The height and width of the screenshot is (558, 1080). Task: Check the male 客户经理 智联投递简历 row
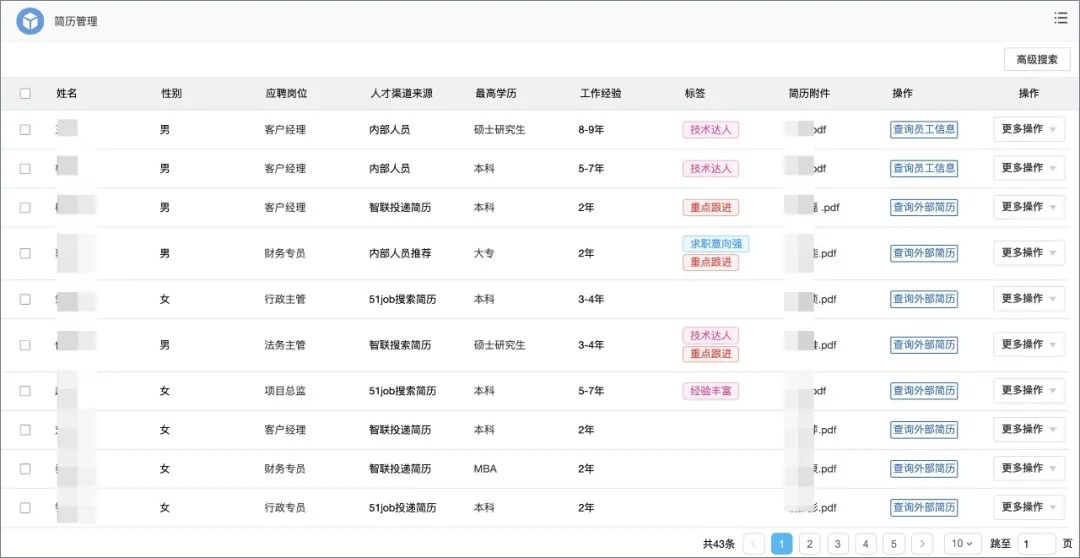tap(25, 207)
